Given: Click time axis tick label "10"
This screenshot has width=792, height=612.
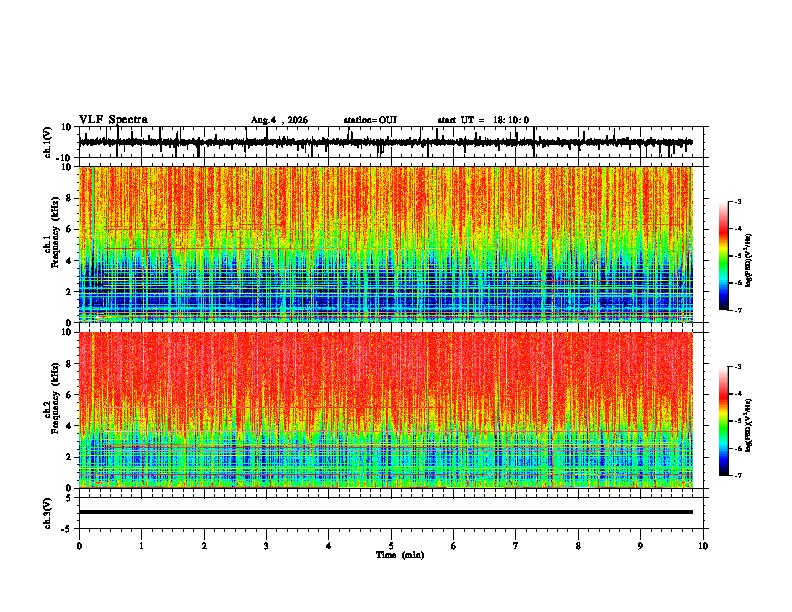Looking at the screenshot, I should pos(703,546).
